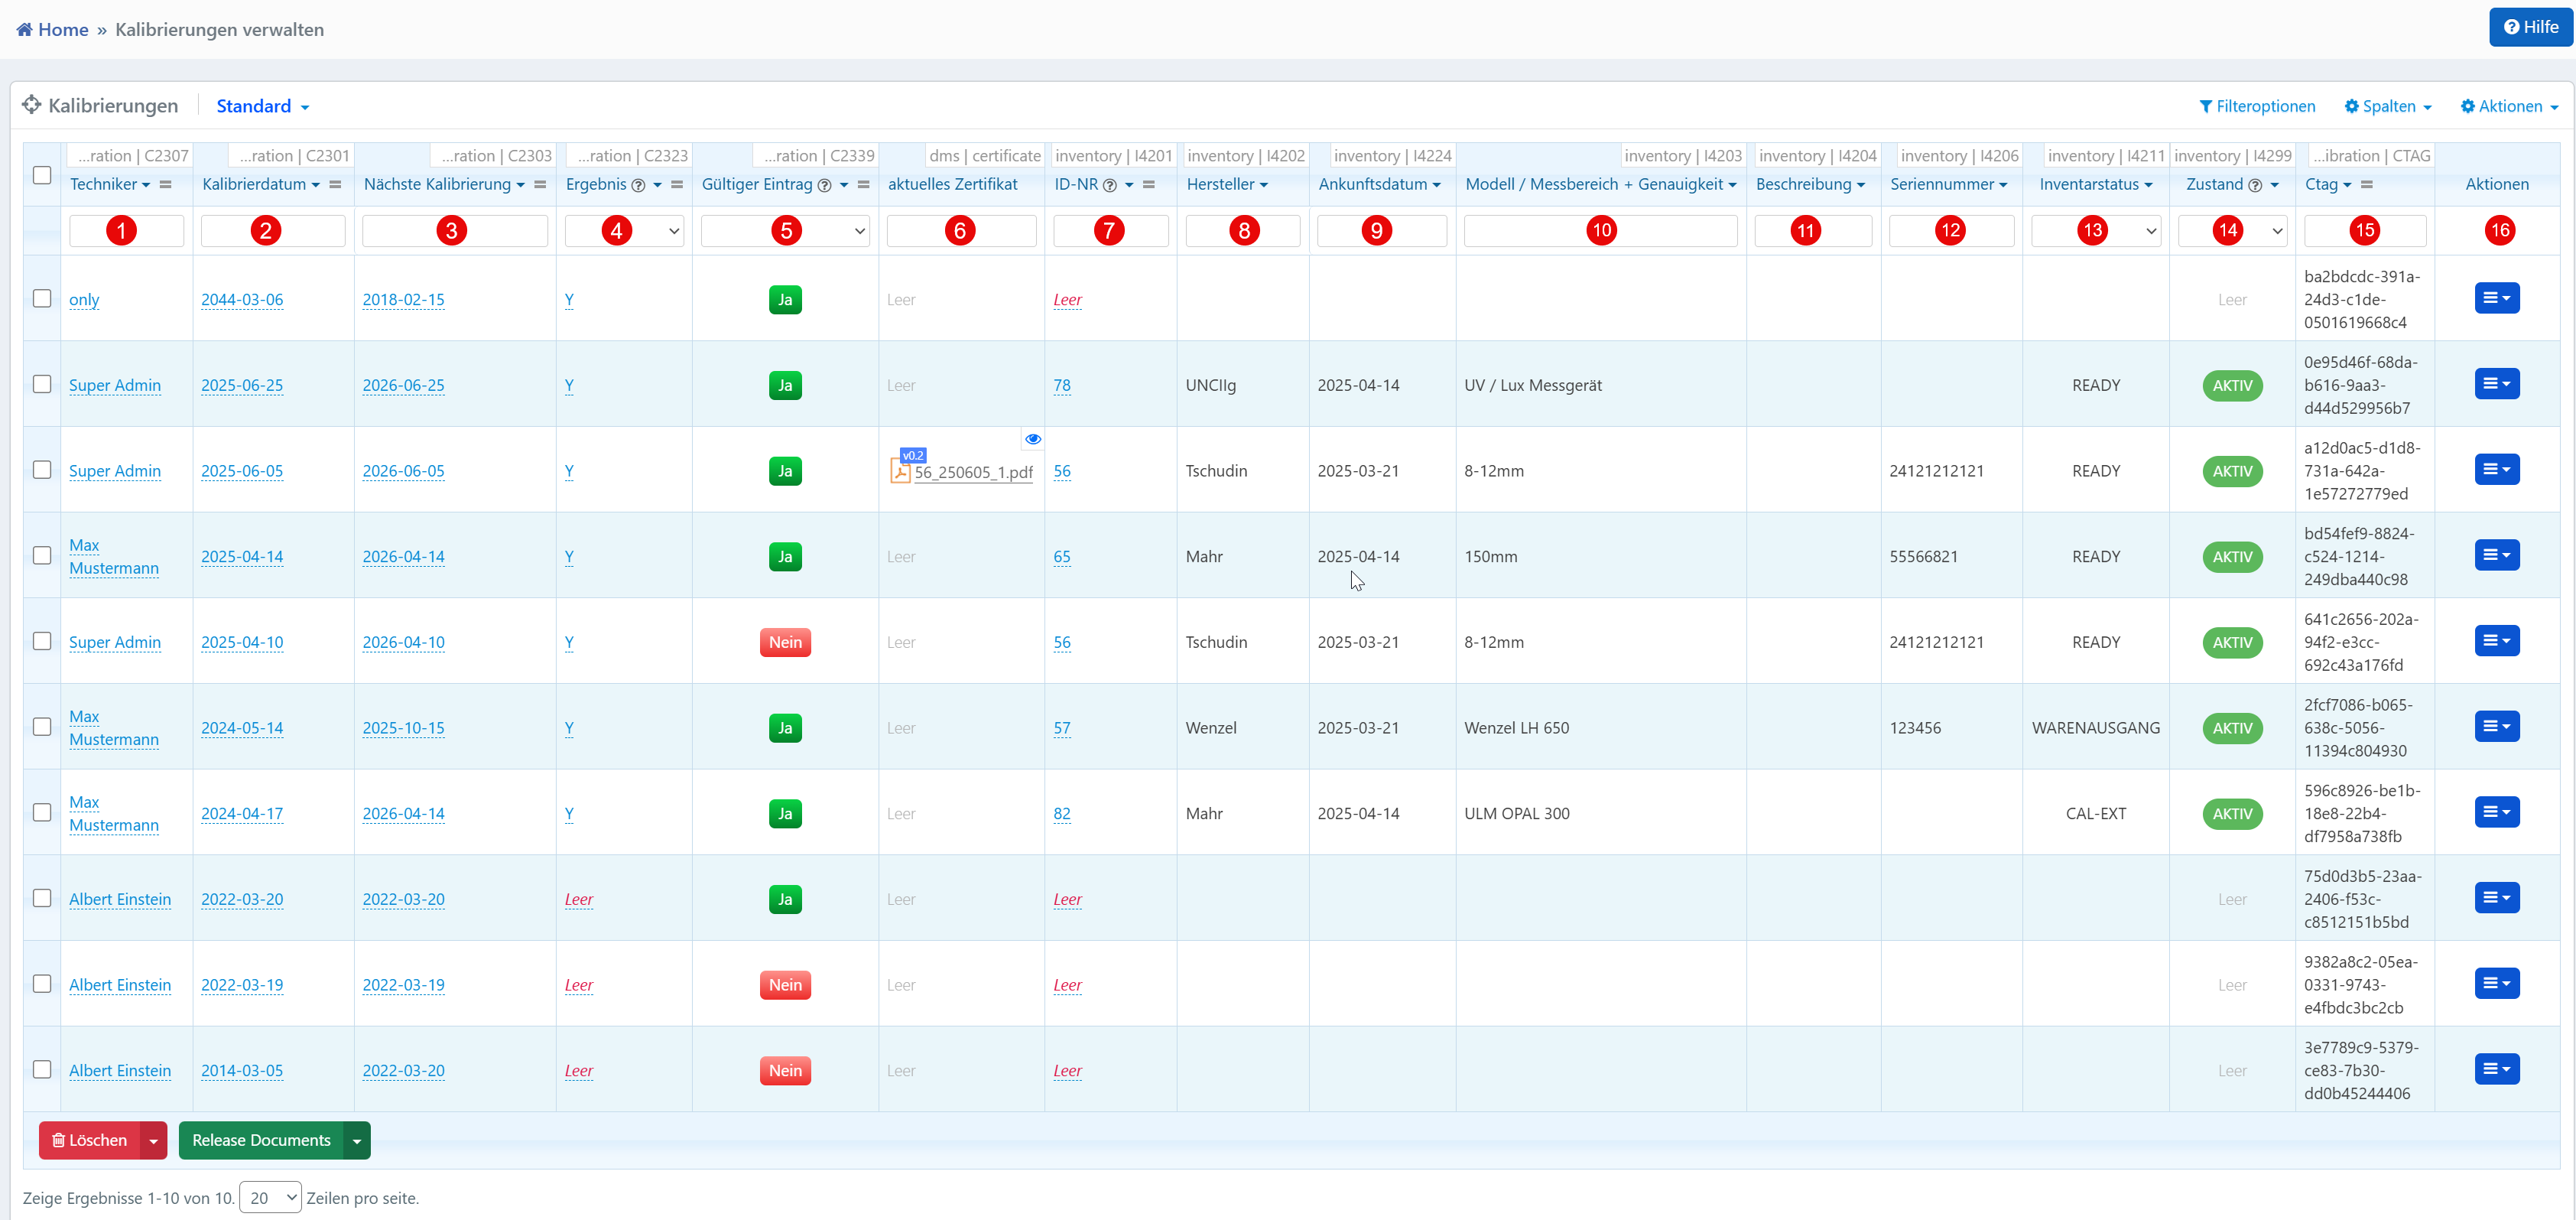2576x1220 pixels.
Task: Open the Standard view dropdown
Action: (x=262, y=106)
